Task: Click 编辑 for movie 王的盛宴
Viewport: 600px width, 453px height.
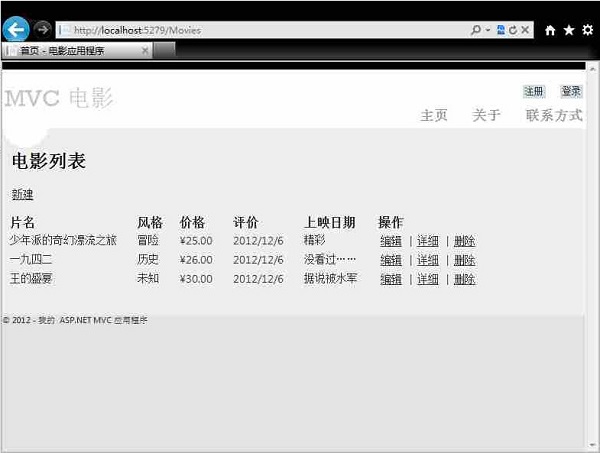Action: click(x=391, y=279)
